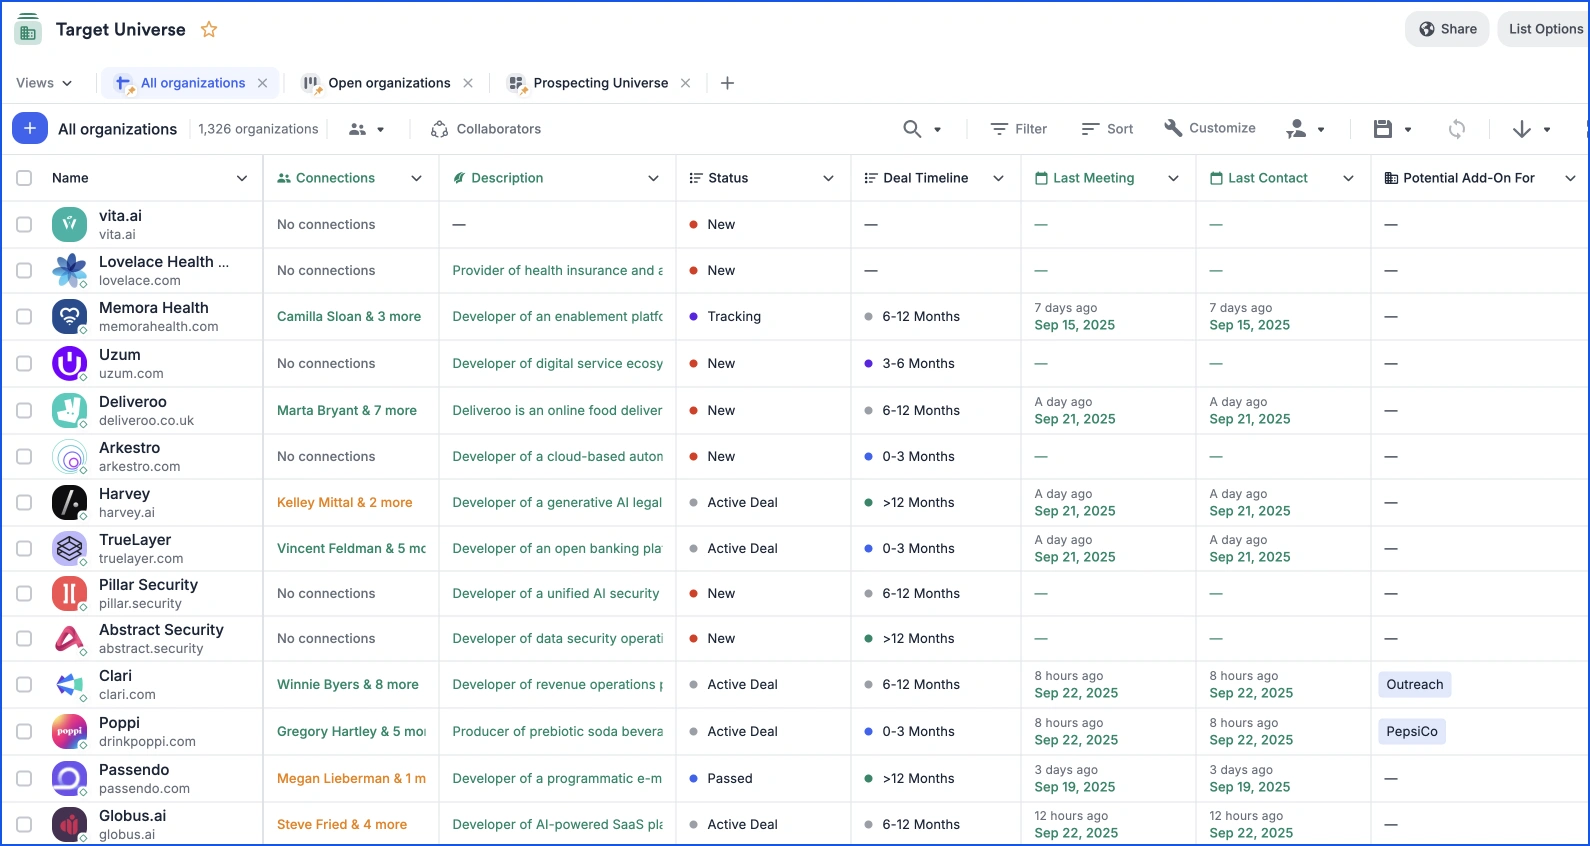Open the search magnifier tool
The width and height of the screenshot is (1590, 846).
[912, 129]
